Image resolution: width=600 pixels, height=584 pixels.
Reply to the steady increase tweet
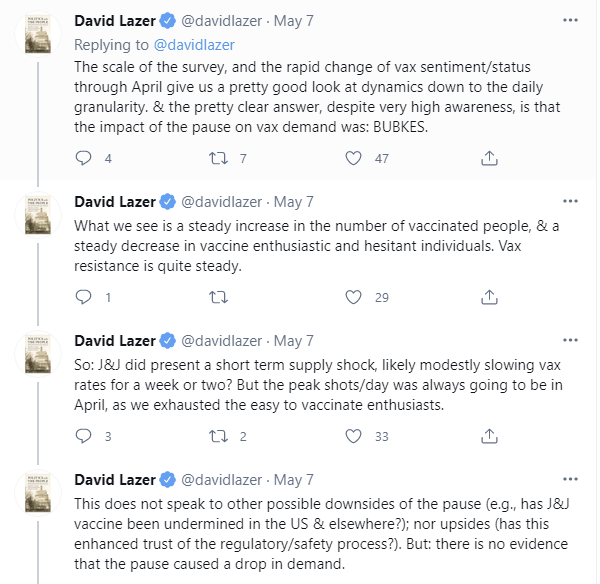(84, 297)
